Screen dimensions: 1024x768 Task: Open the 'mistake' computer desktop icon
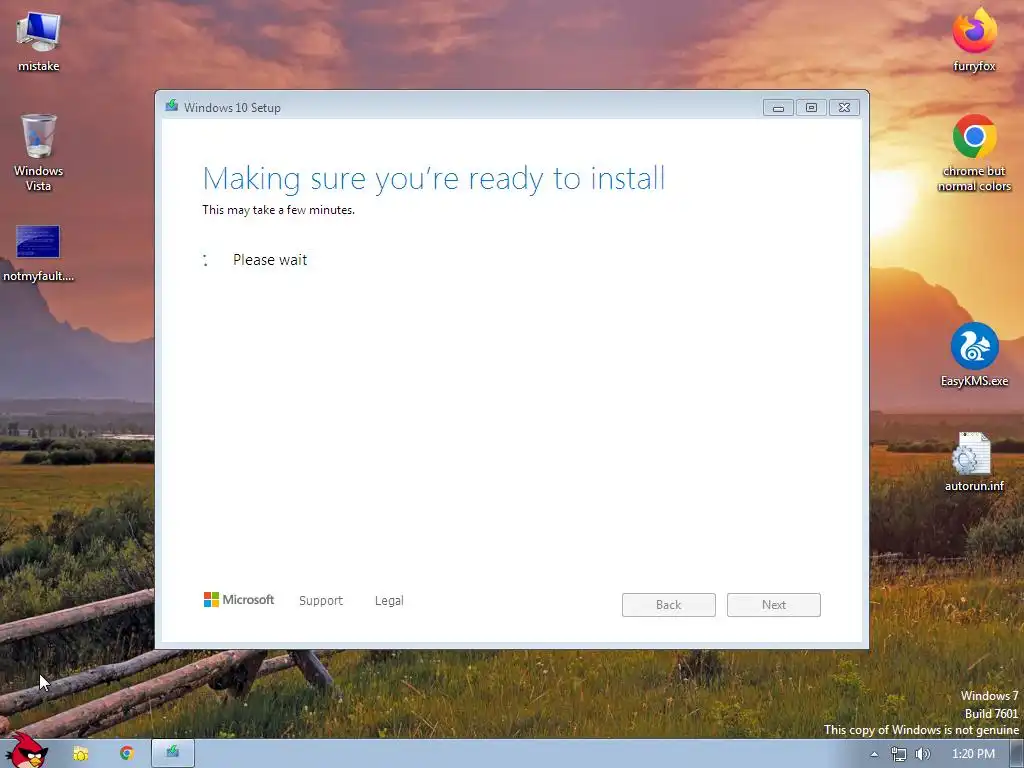39,40
